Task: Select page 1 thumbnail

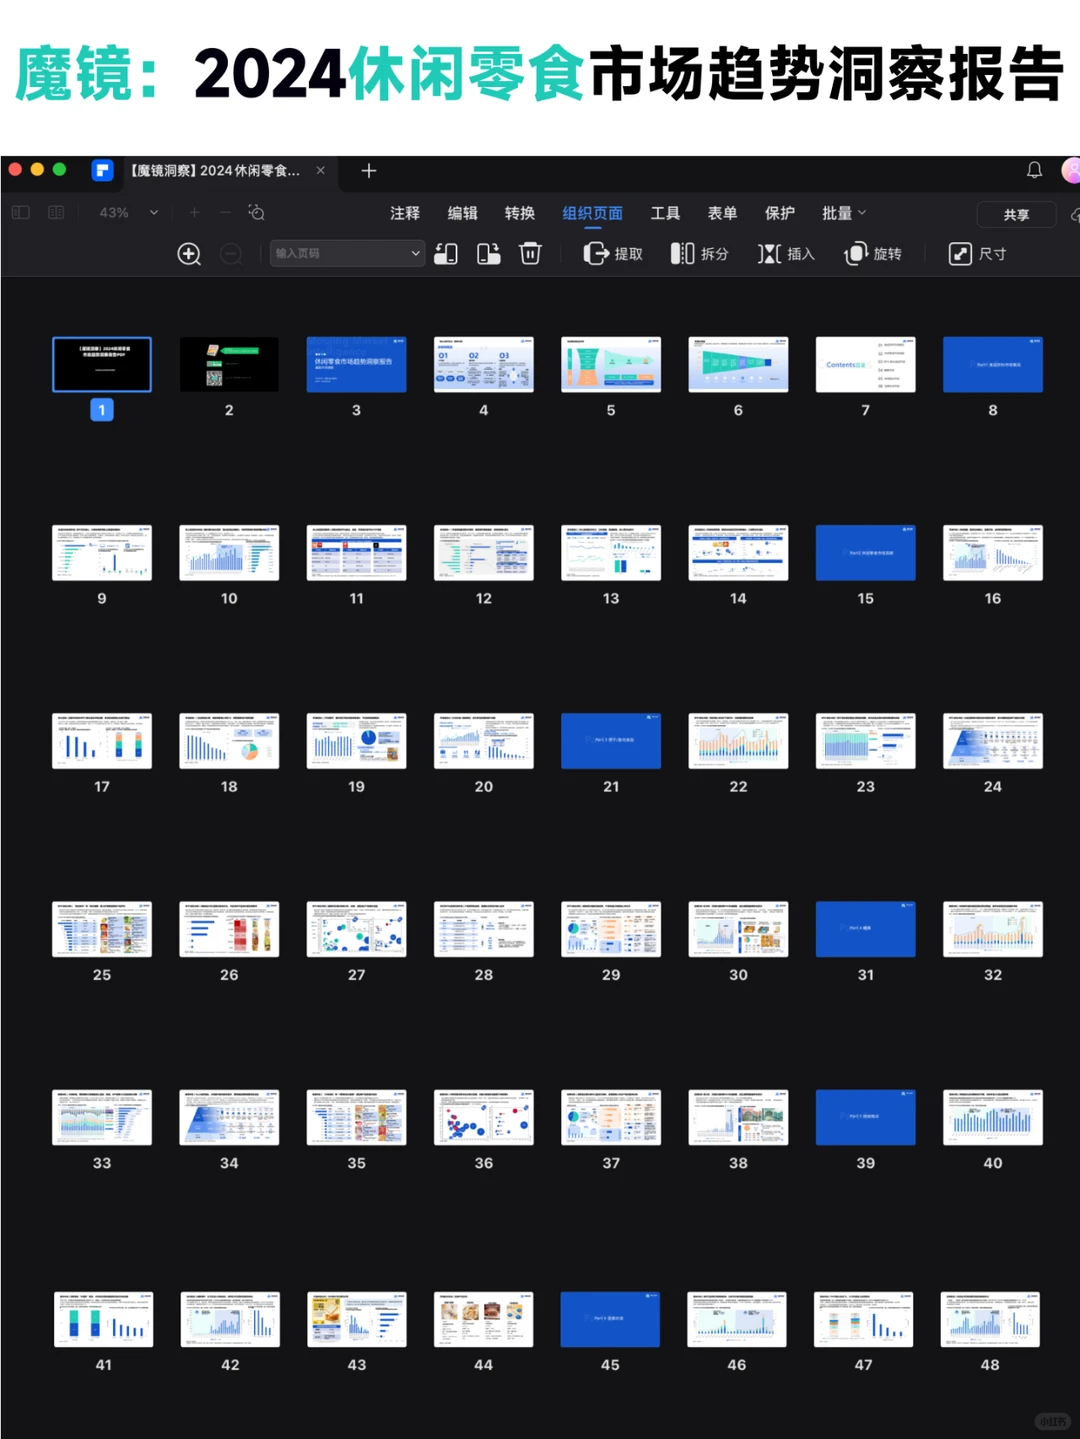Action: coord(102,364)
